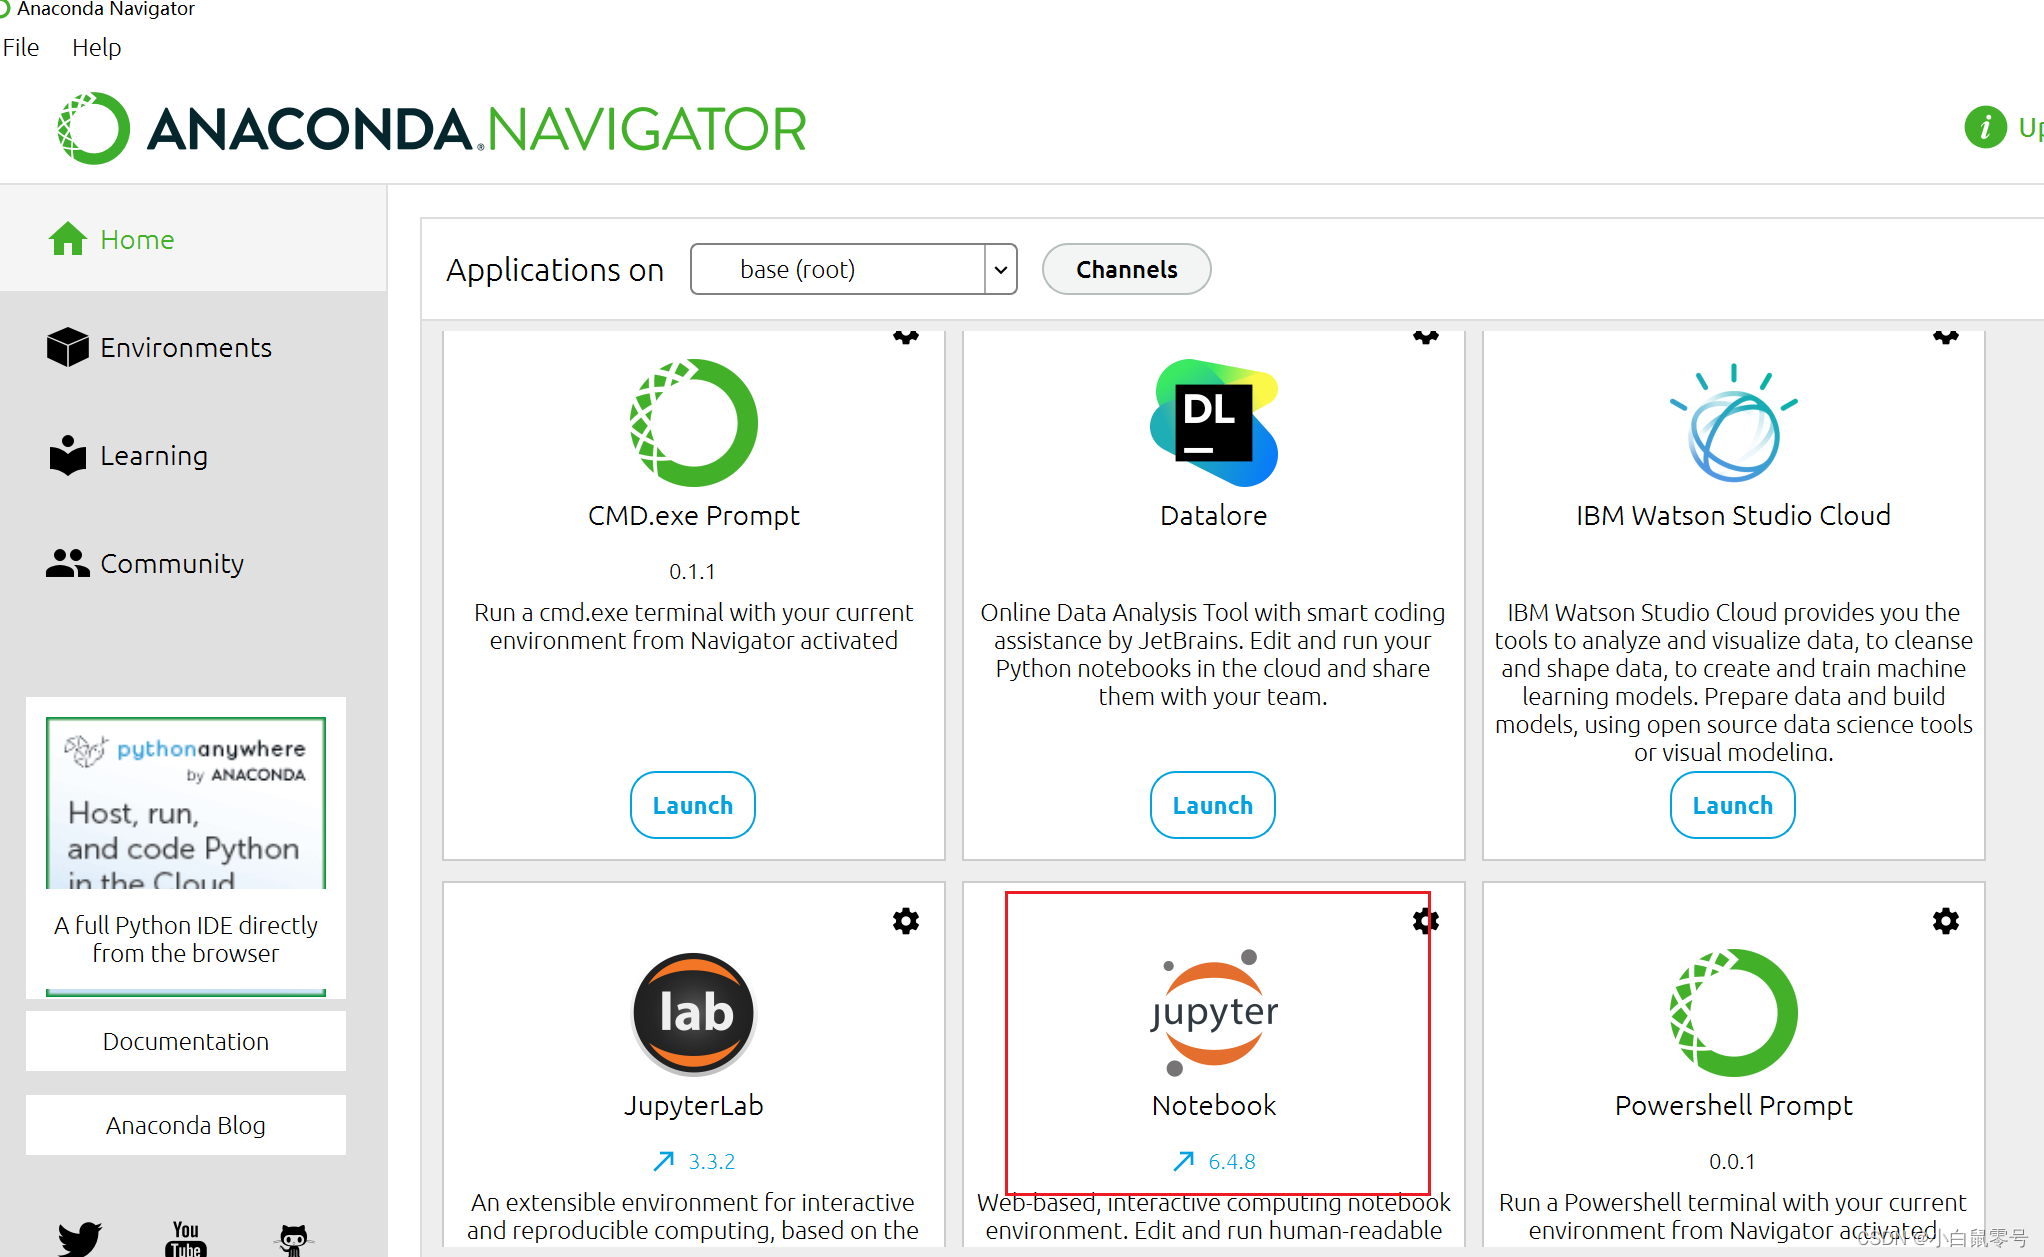This screenshot has width=2044, height=1257.
Task: Click the Learning section in sidebar
Action: 153,455
